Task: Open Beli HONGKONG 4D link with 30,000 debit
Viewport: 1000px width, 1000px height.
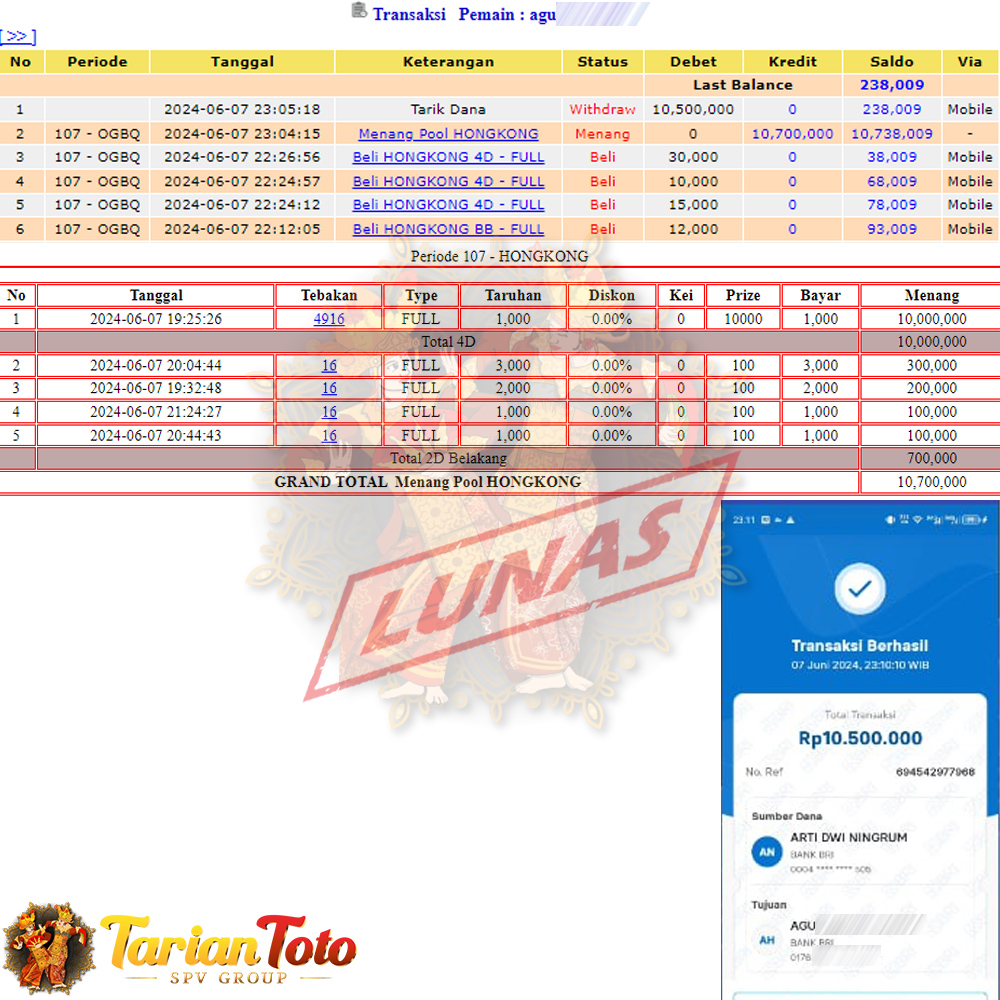Action: pos(448,157)
